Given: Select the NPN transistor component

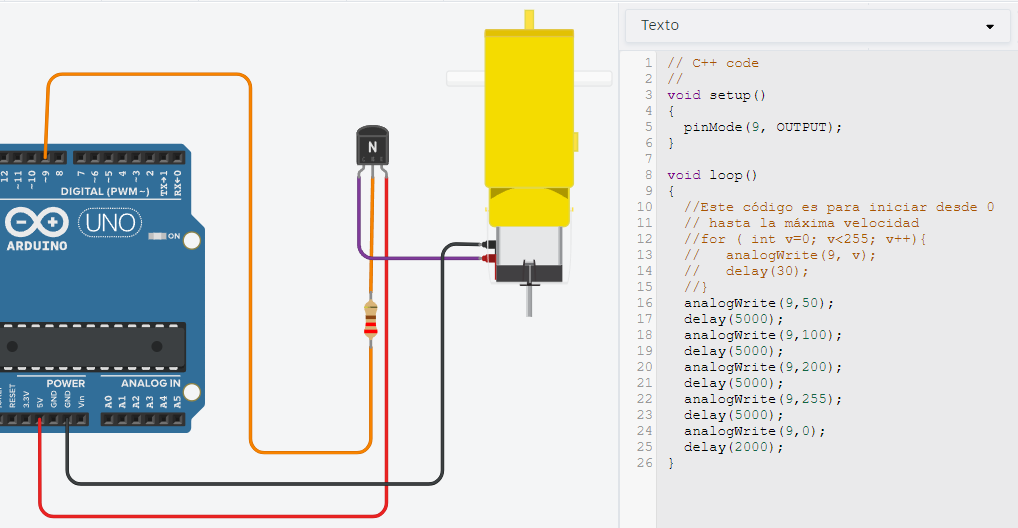Looking at the screenshot, I should [372, 148].
